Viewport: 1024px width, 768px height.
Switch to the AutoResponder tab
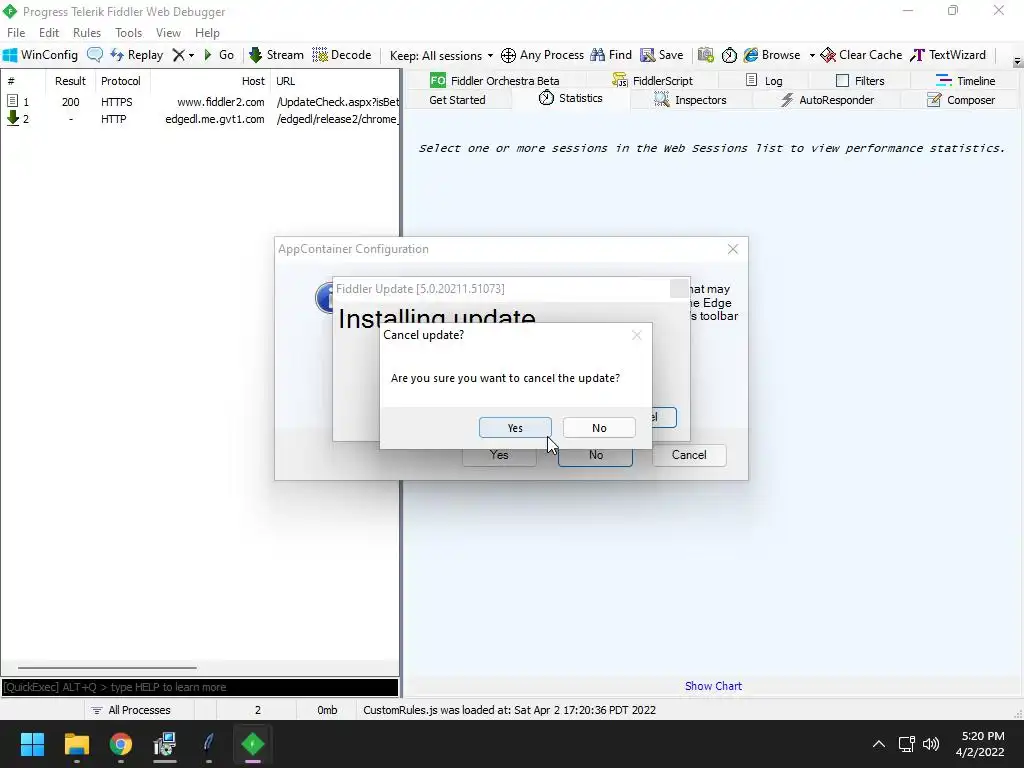click(827, 100)
